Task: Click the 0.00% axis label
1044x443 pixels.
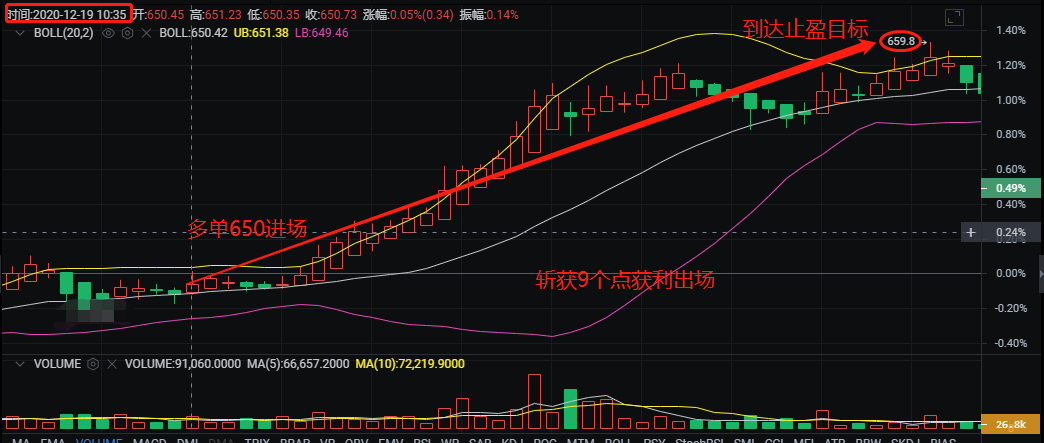Action: [1011, 273]
